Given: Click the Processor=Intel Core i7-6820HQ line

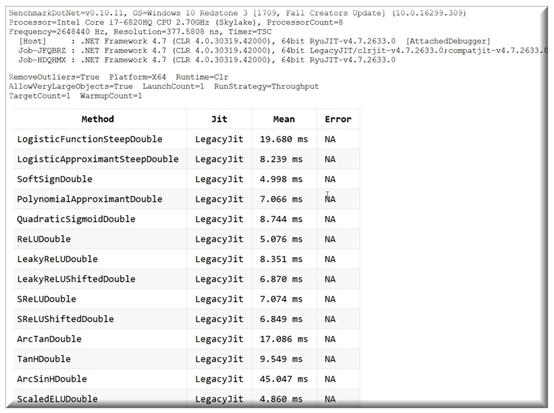Looking at the screenshot, I should (176, 22).
